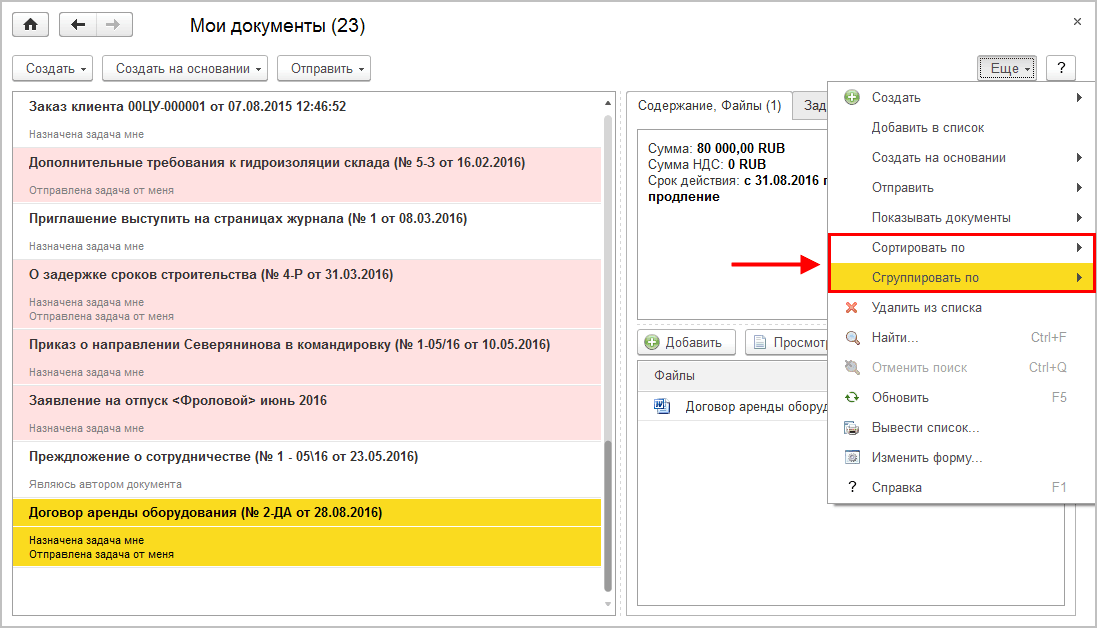Expand the Отправить dropdown in toolbar
Image resolution: width=1097 pixels, height=628 pixels.
point(324,69)
